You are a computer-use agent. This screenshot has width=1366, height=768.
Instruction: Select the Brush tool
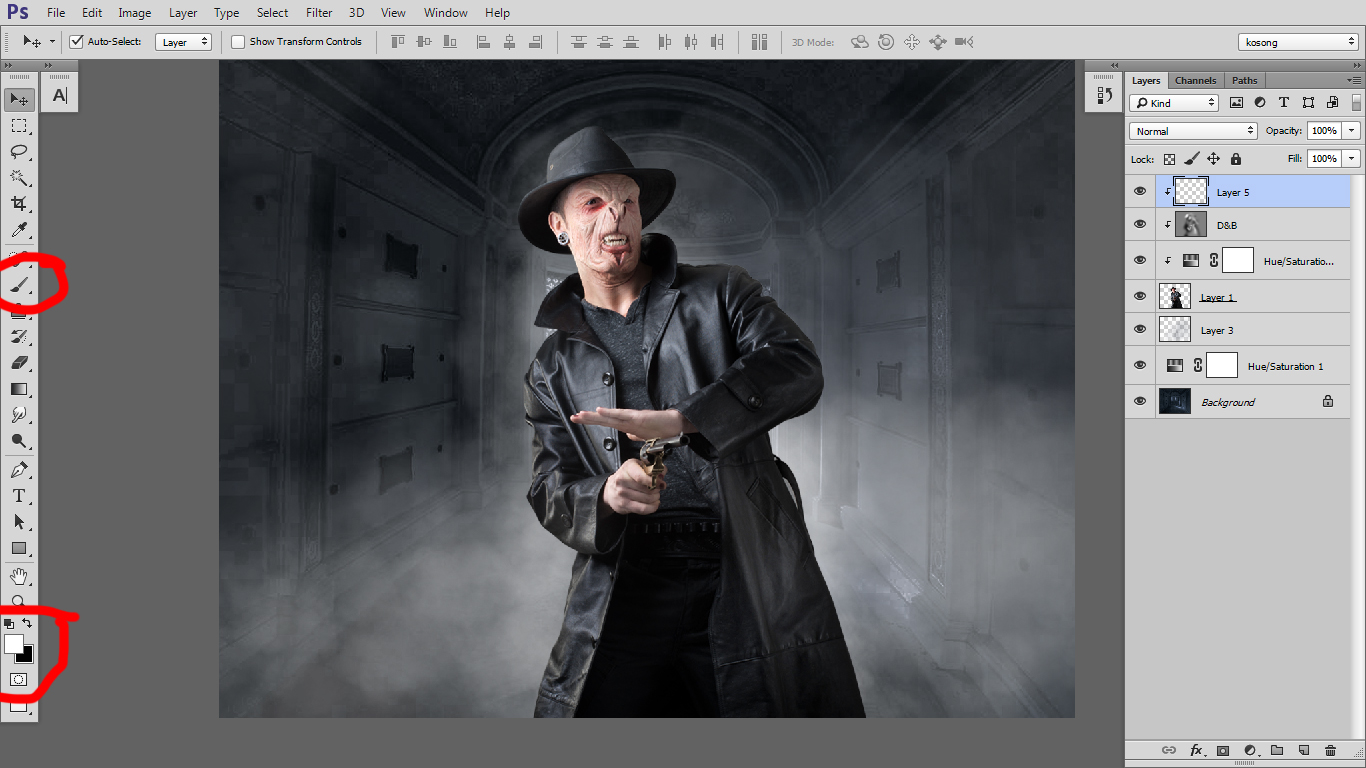(19, 285)
